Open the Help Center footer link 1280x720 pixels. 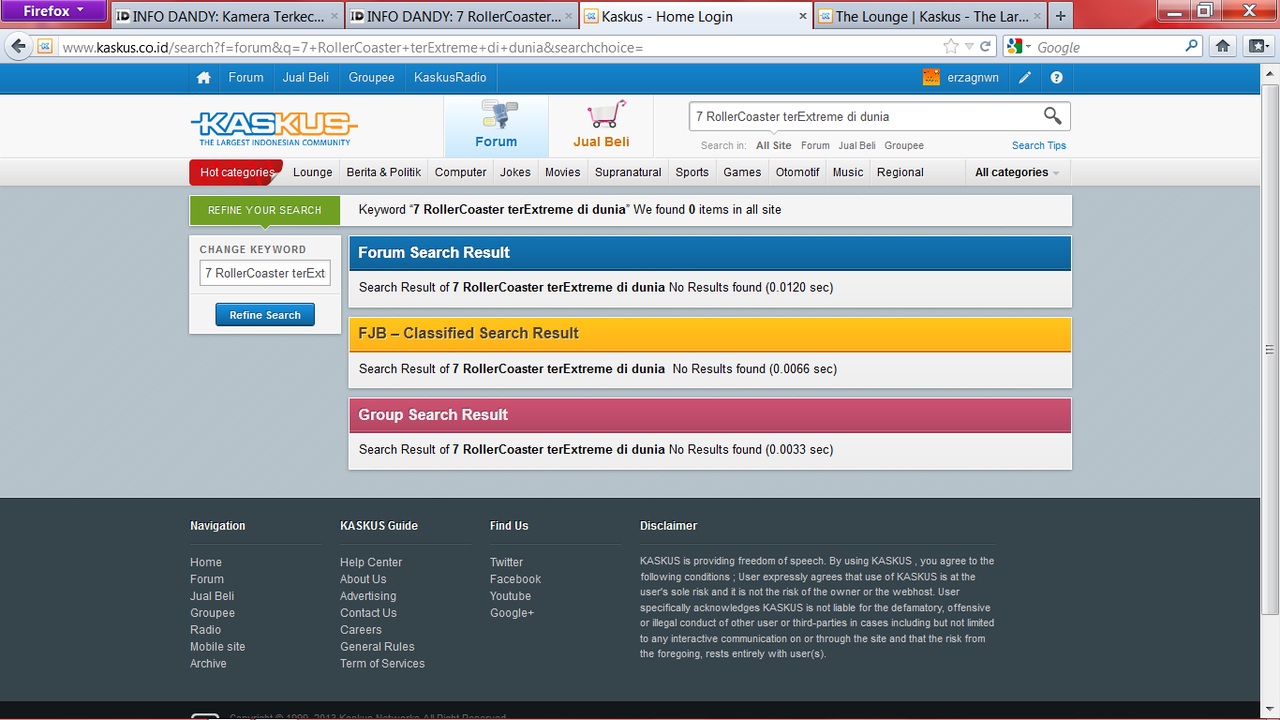[x=371, y=562]
